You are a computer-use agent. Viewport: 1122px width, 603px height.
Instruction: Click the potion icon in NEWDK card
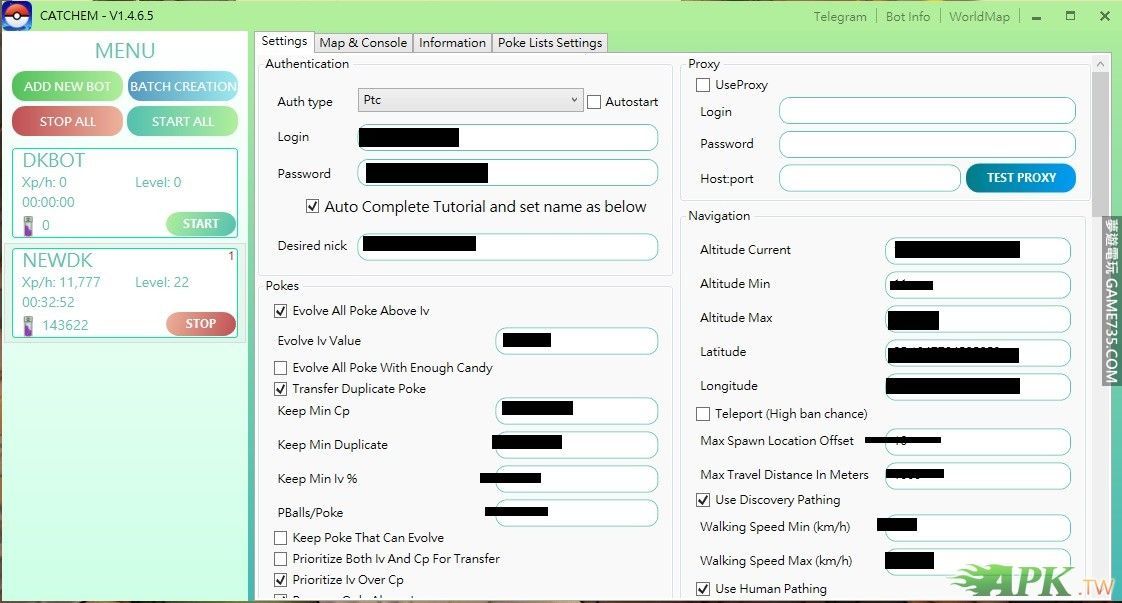(28, 324)
